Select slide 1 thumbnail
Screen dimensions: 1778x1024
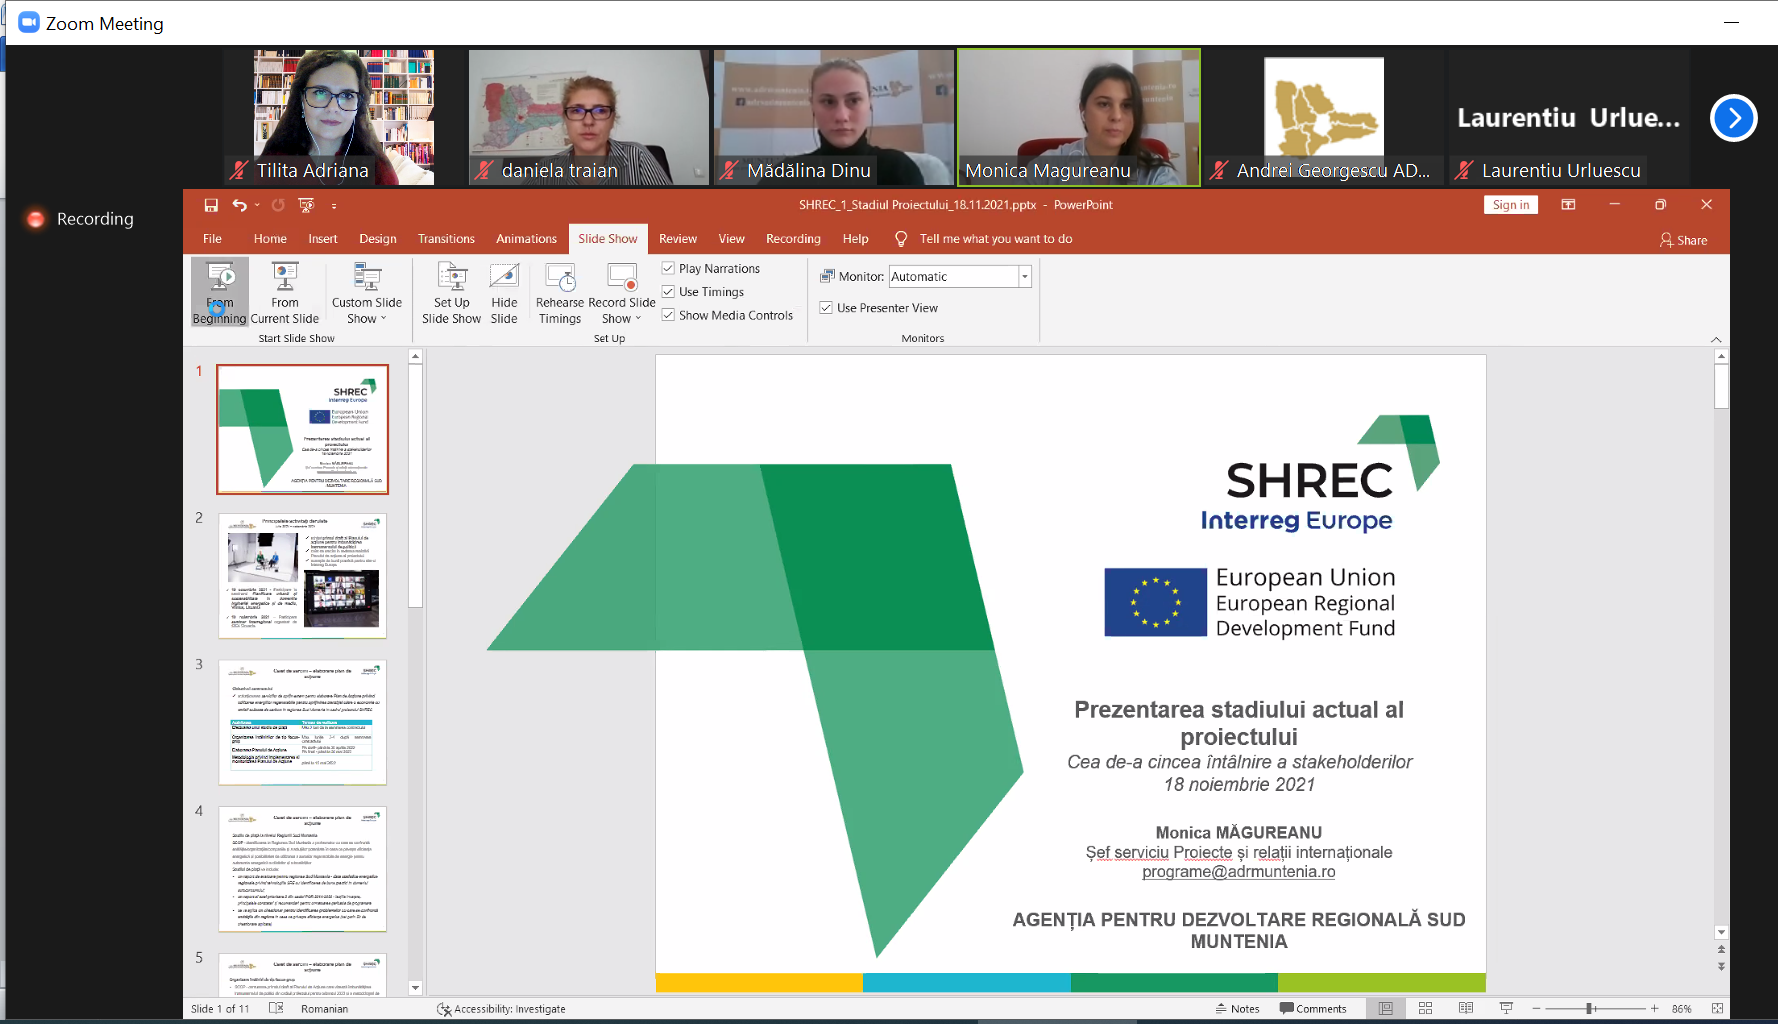pyautogui.click(x=302, y=429)
